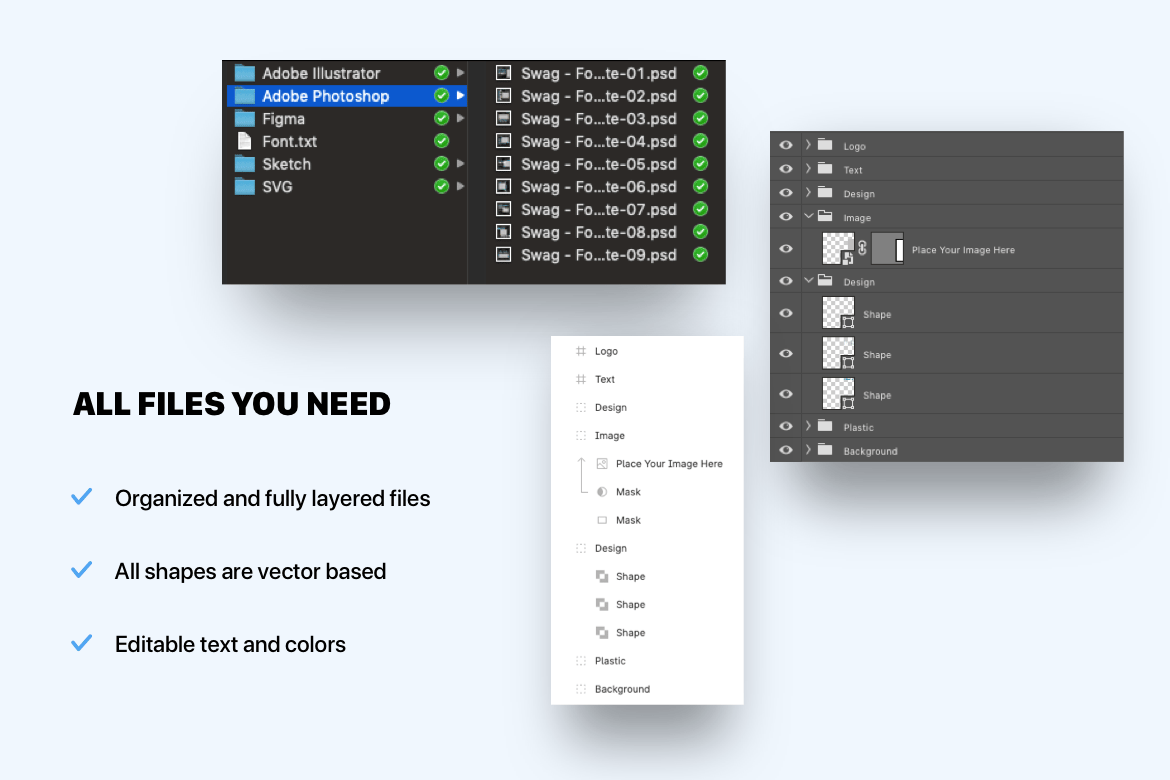This screenshot has width=1170, height=780.
Task: Select the Image layer name in Figma list
Action: [x=610, y=436]
